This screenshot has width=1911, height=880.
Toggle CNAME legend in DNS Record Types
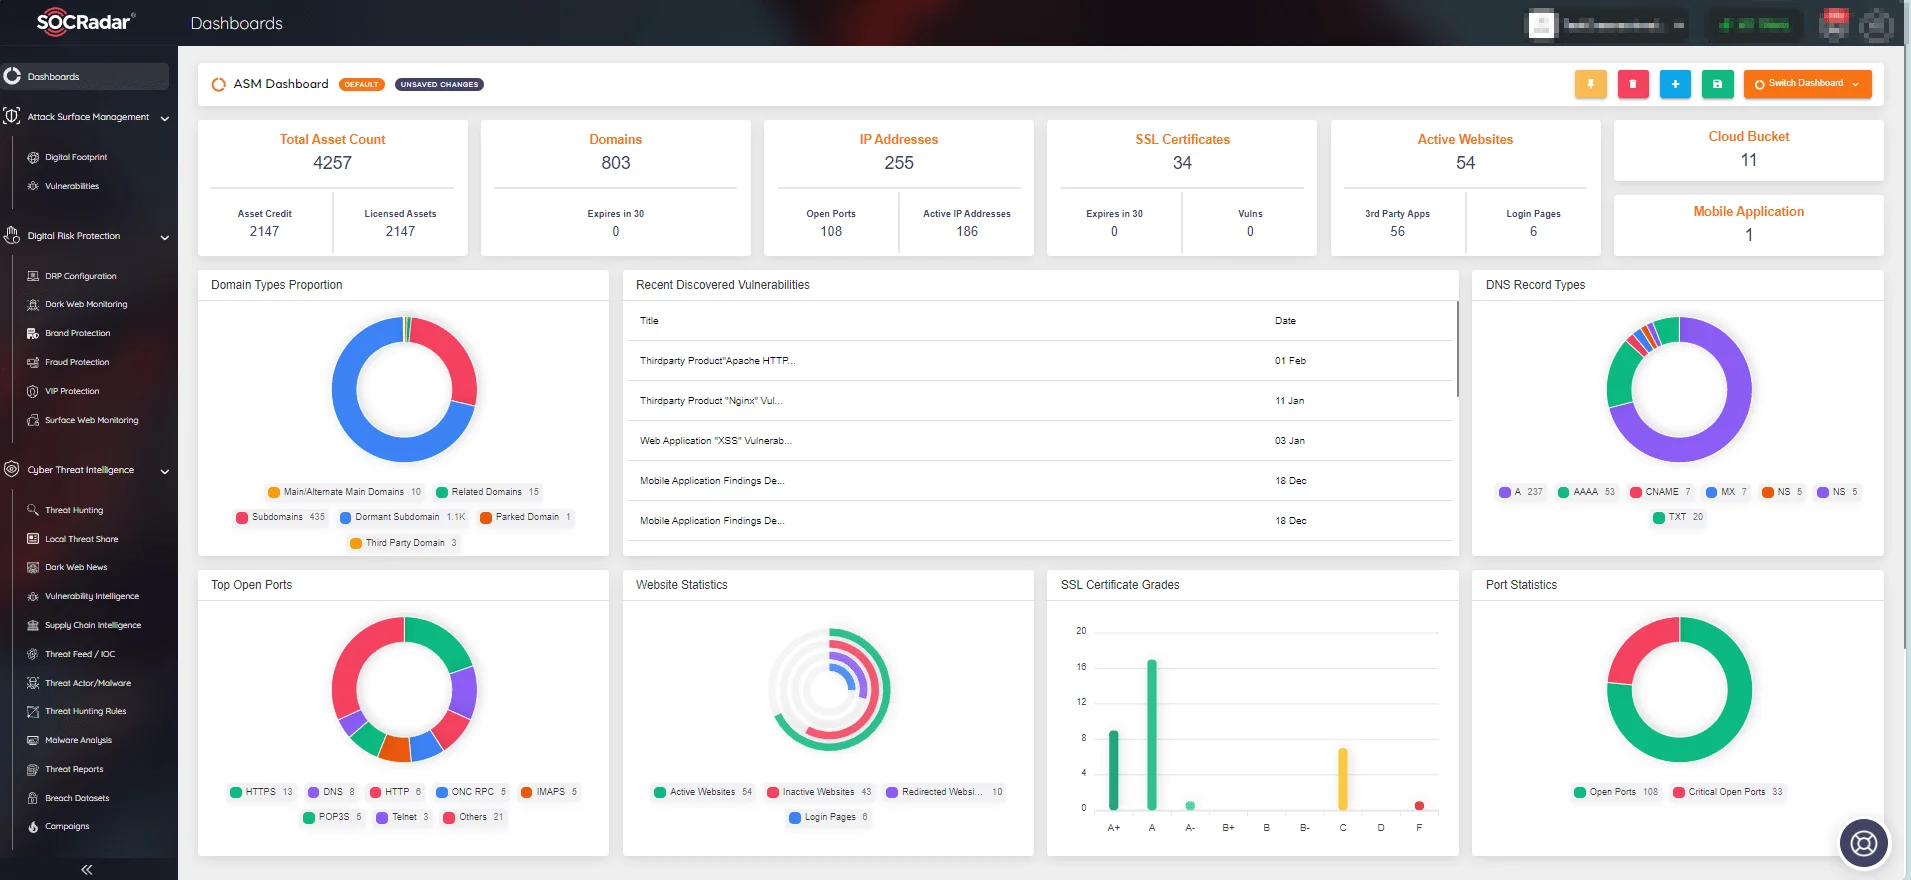click(1660, 492)
